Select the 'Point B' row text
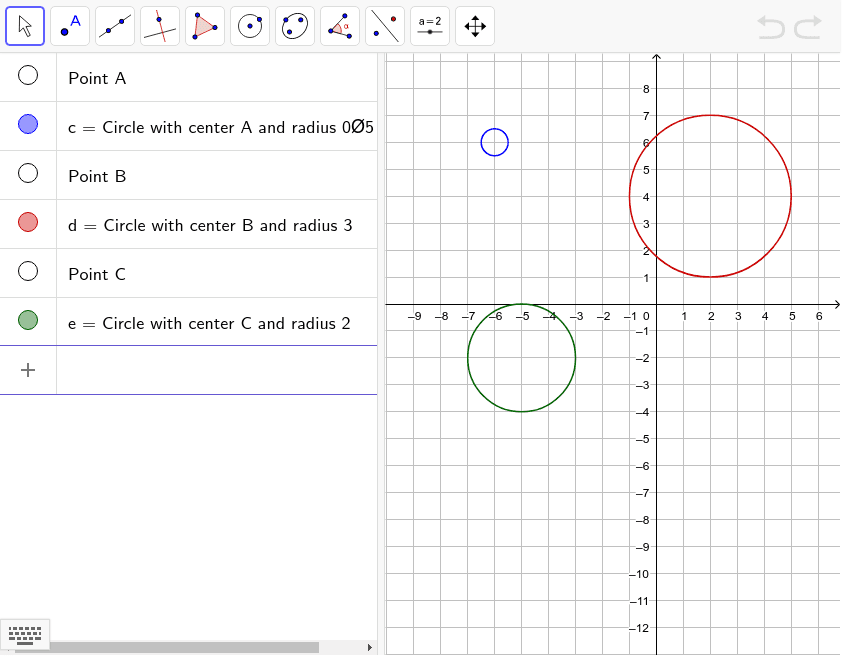Viewport: 842px width, 657px height. click(97, 176)
